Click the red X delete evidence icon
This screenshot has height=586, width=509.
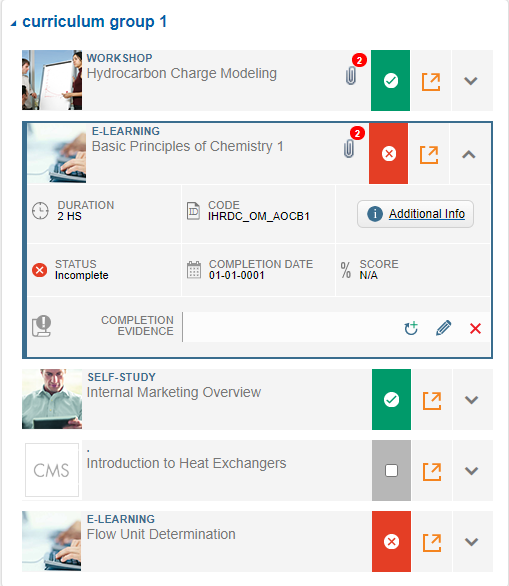[x=475, y=329]
